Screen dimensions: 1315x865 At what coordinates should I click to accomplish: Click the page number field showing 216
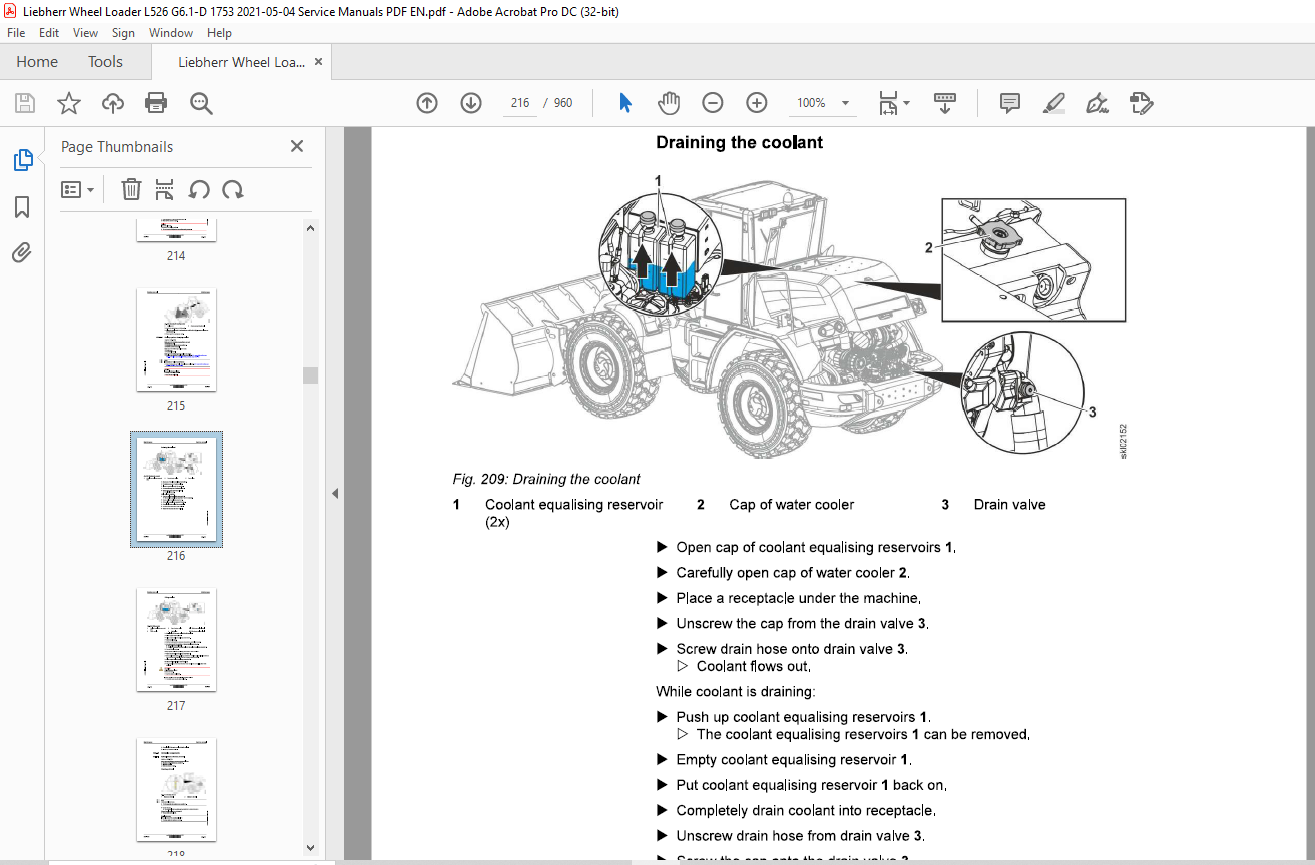519,103
